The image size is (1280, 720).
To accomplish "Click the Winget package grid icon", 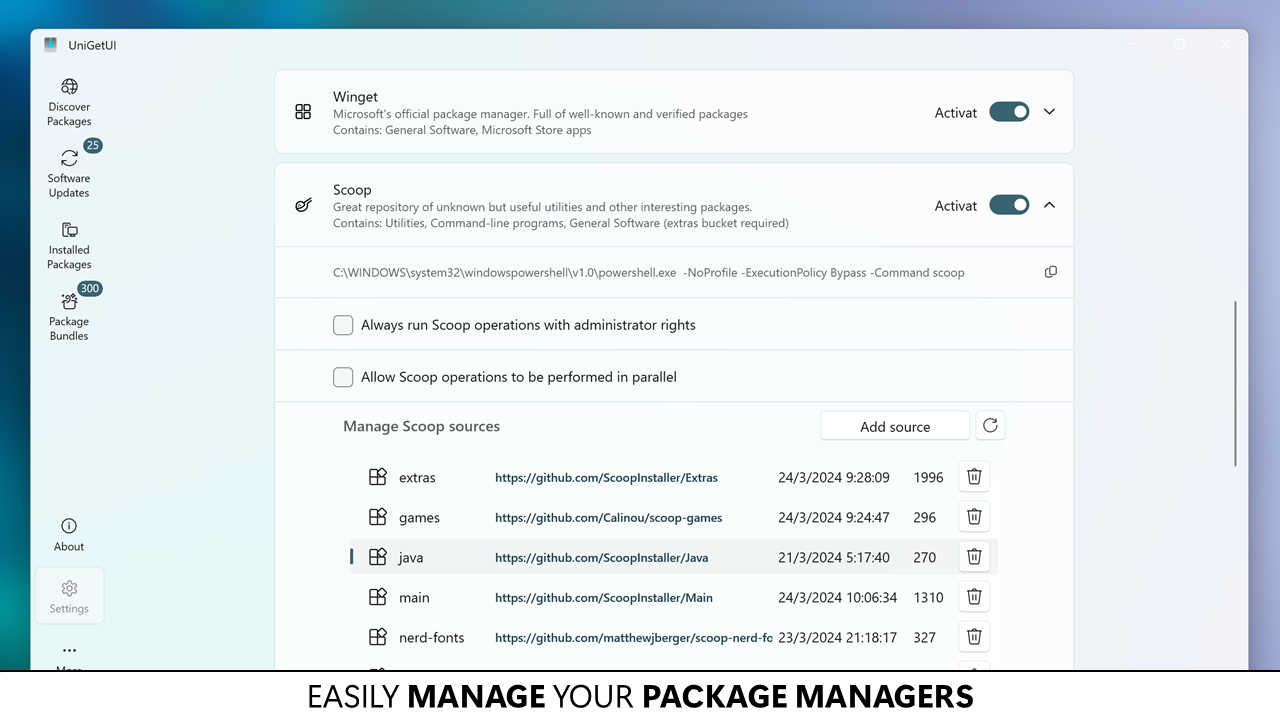I will point(303,112).
